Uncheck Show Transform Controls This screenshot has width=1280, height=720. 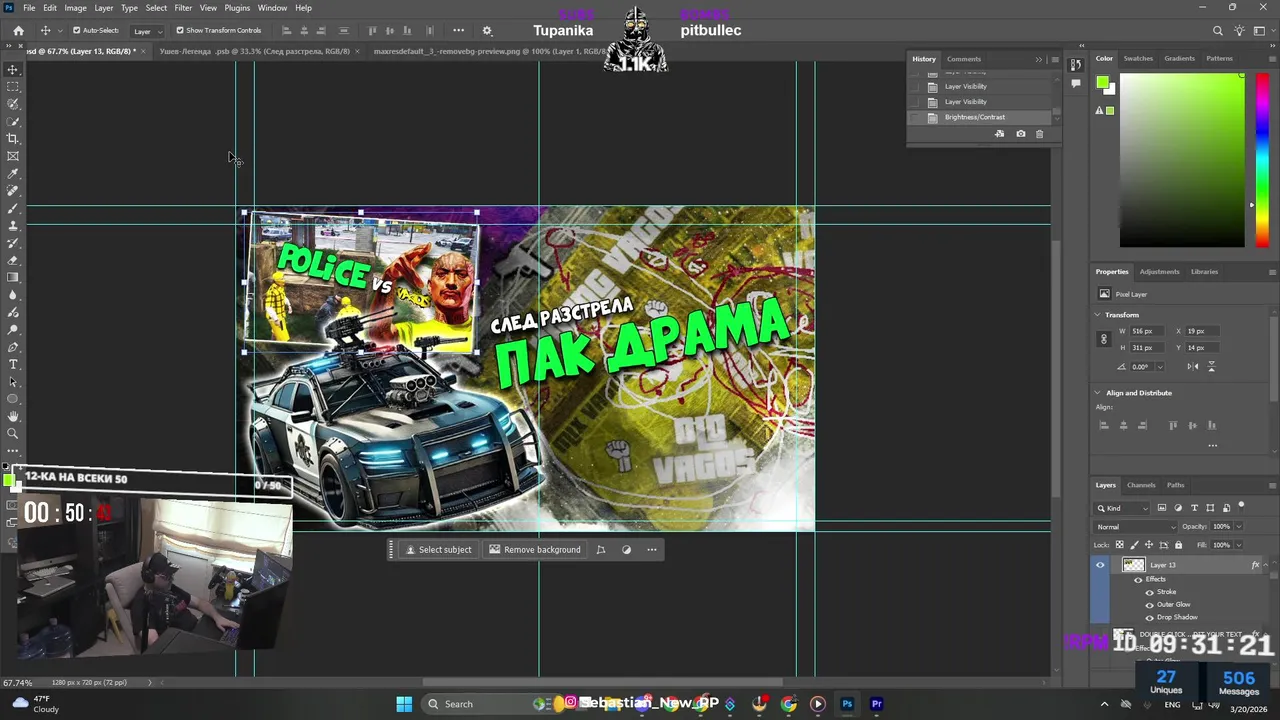pos(180,30)
